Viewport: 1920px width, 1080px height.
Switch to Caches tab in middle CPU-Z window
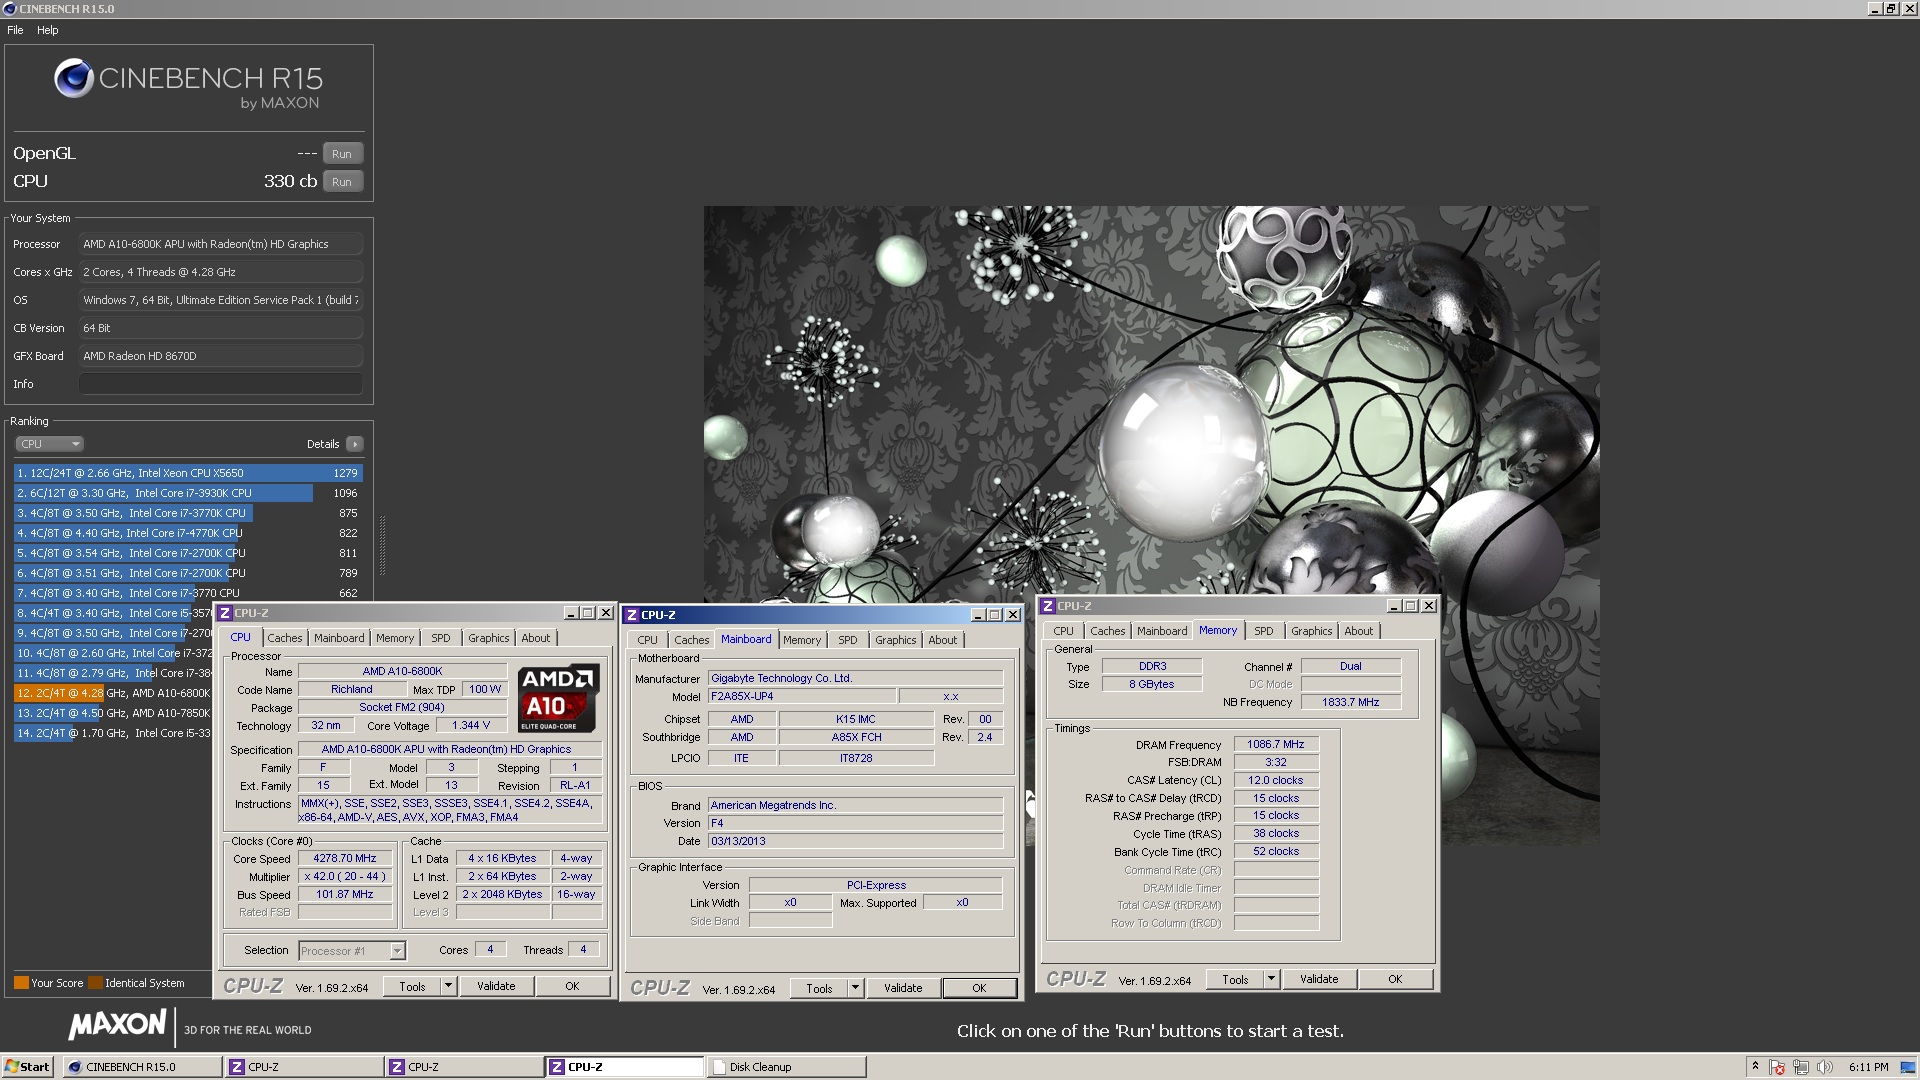(x=691, y=640)
